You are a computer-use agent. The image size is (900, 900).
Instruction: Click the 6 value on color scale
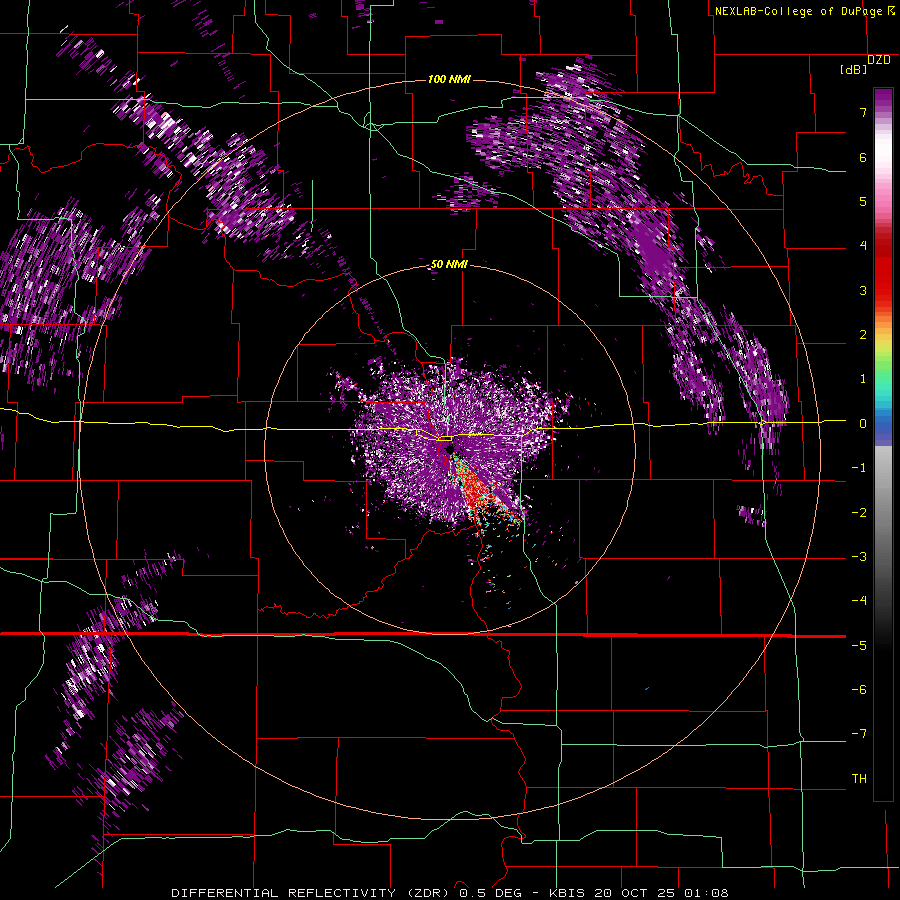pos(863,157)
